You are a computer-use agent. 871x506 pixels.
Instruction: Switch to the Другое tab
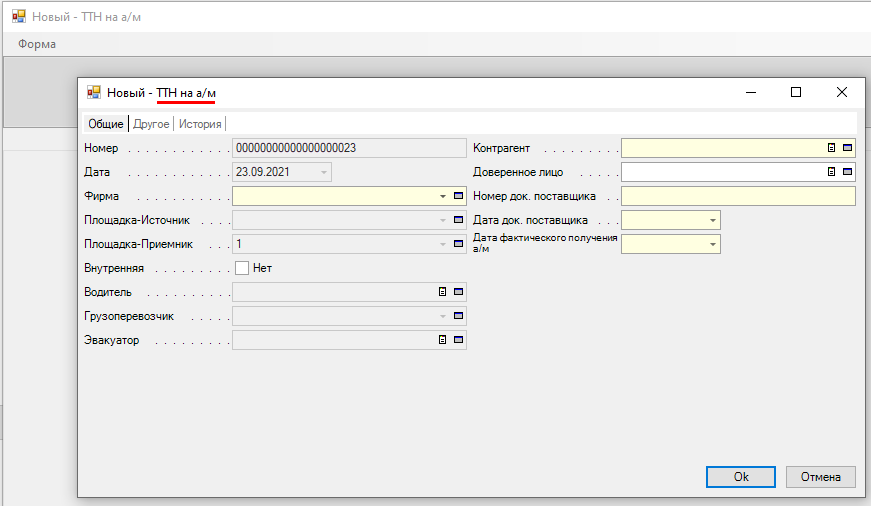click(151, 124)
